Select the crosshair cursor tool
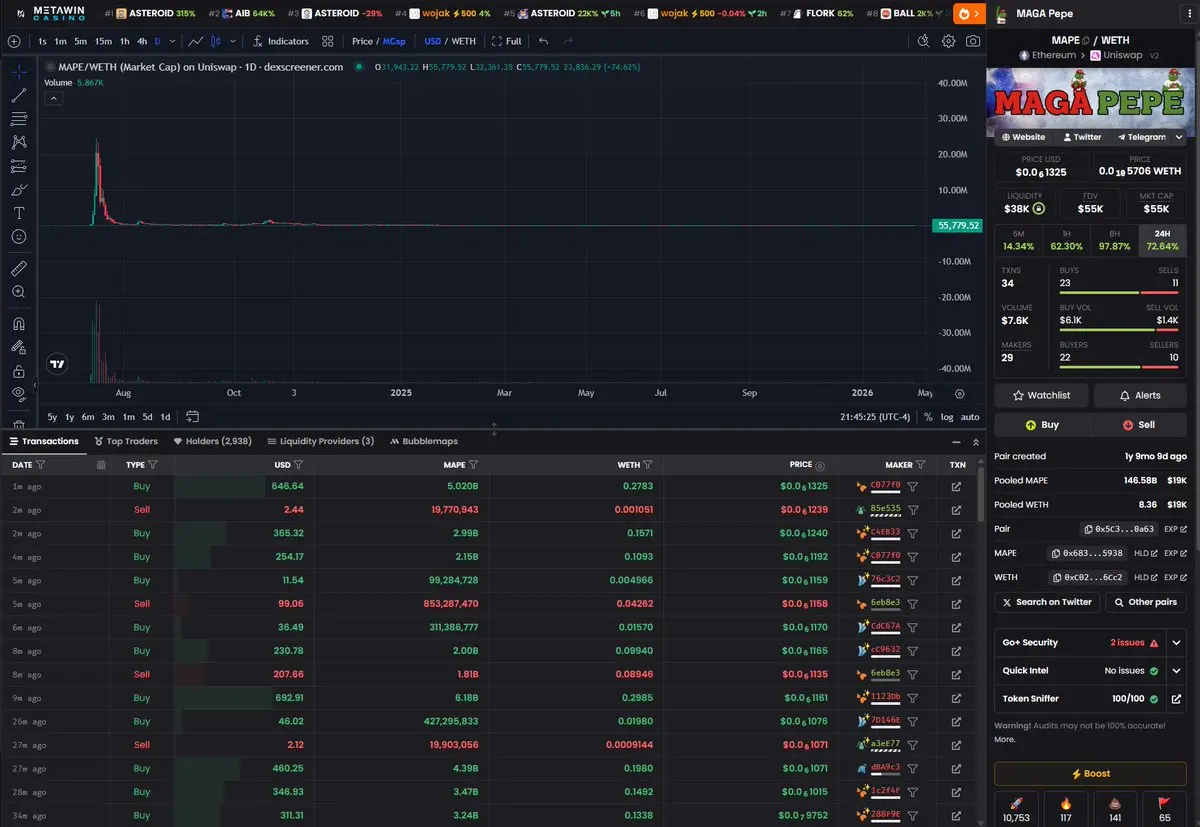The width and height of the screenshot is (1200, 827). point(18,73)
